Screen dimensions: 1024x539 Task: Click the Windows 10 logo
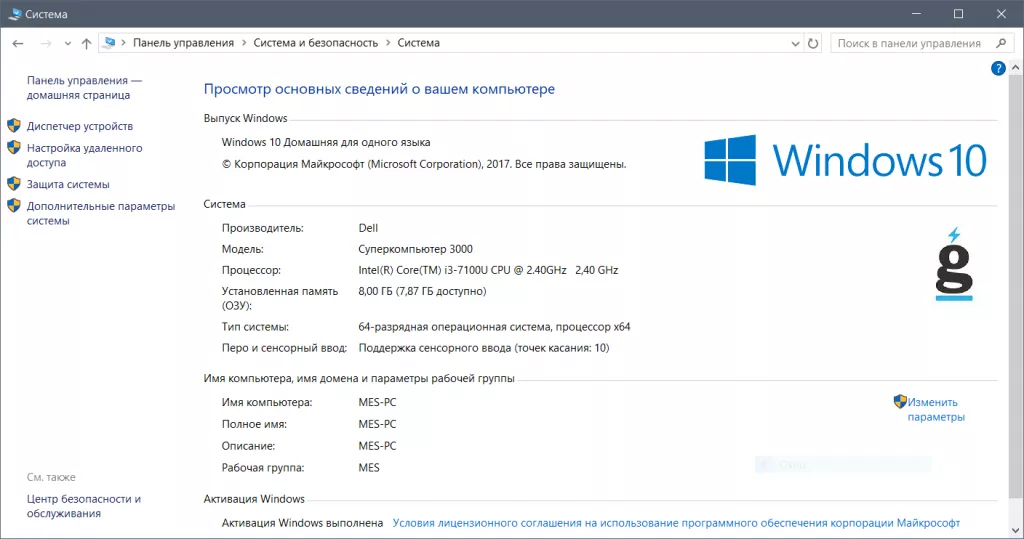pos(845,160)
